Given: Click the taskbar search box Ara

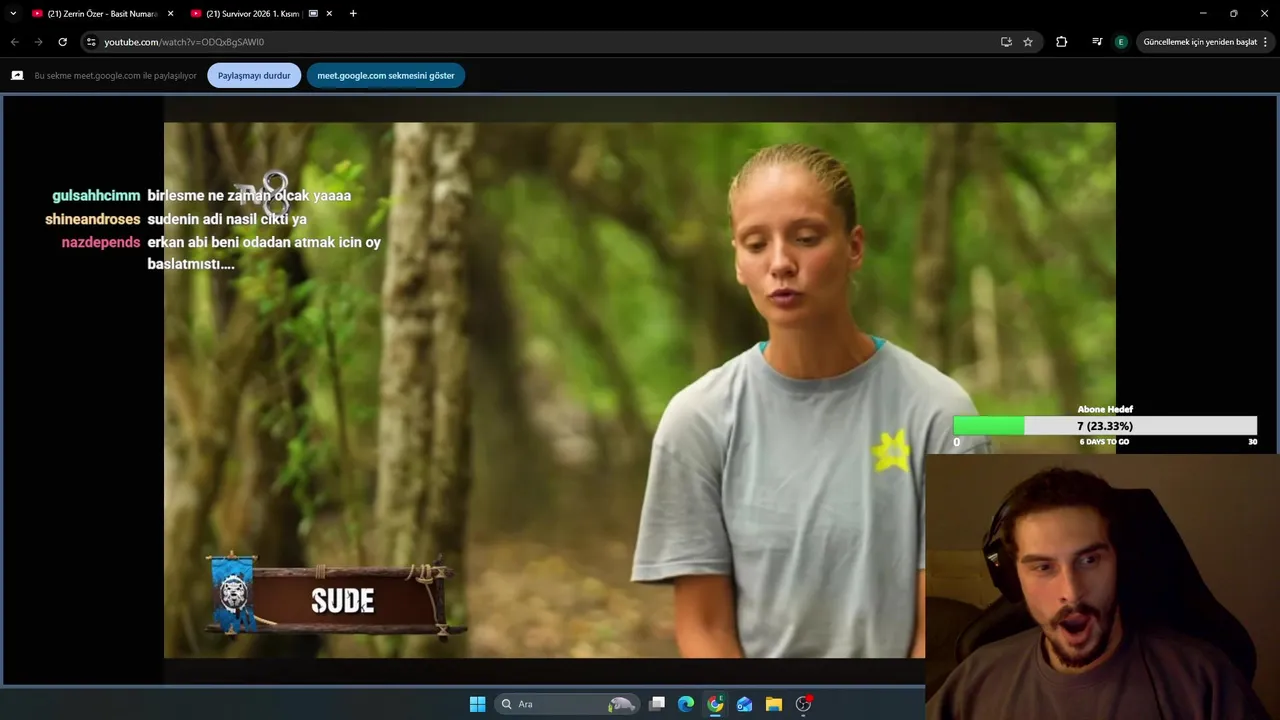Looking at the screenshot, I should 567,704.
